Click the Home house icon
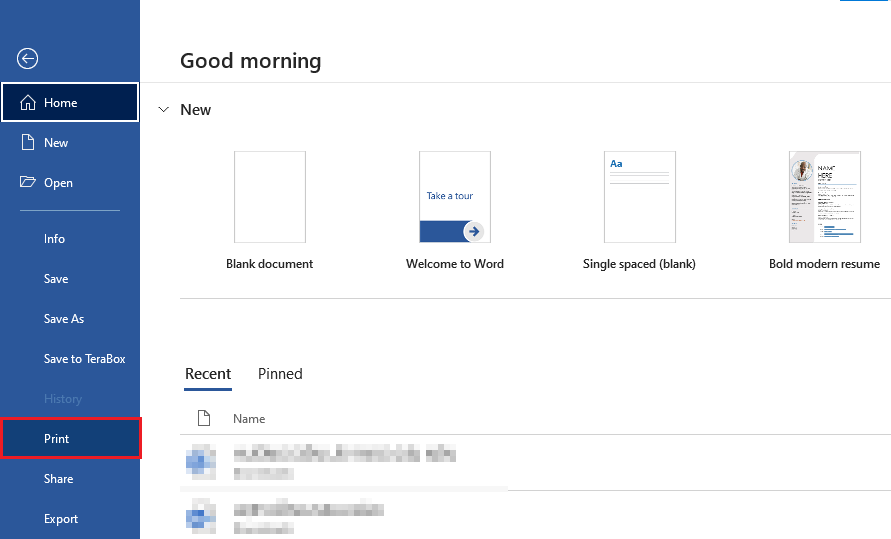 click(x=28, y=102)
